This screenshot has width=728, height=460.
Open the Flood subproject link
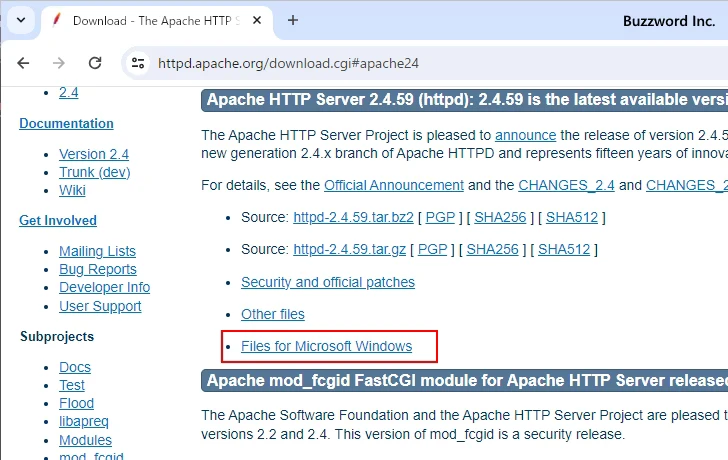click(77, 403)
